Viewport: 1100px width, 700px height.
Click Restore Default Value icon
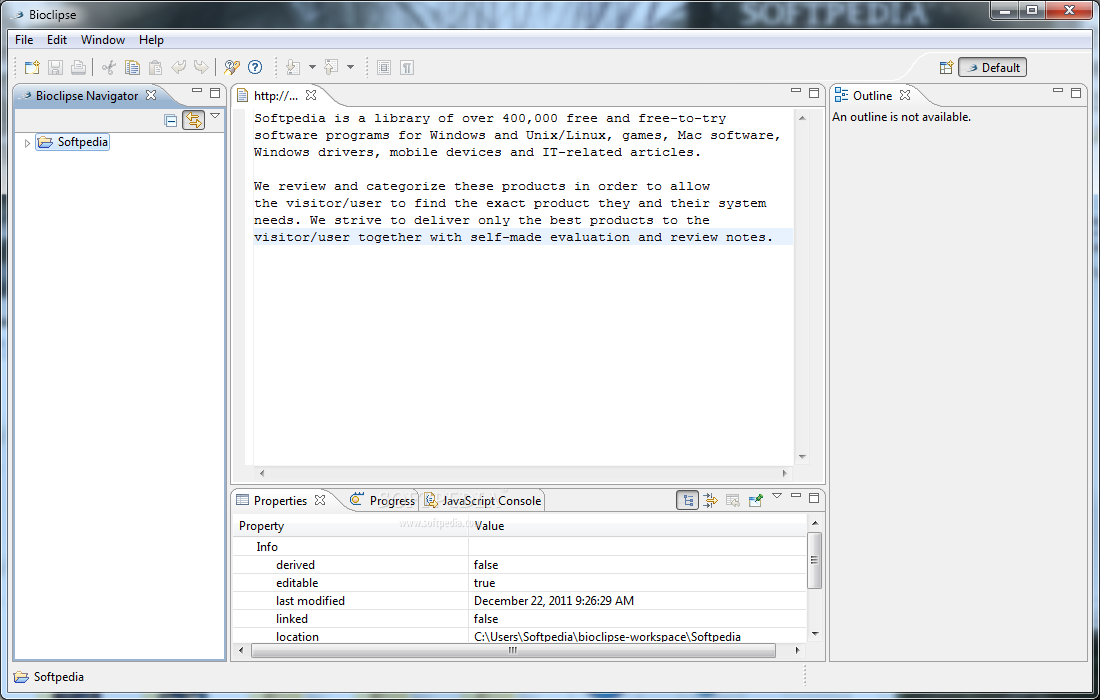pos(732,501)
